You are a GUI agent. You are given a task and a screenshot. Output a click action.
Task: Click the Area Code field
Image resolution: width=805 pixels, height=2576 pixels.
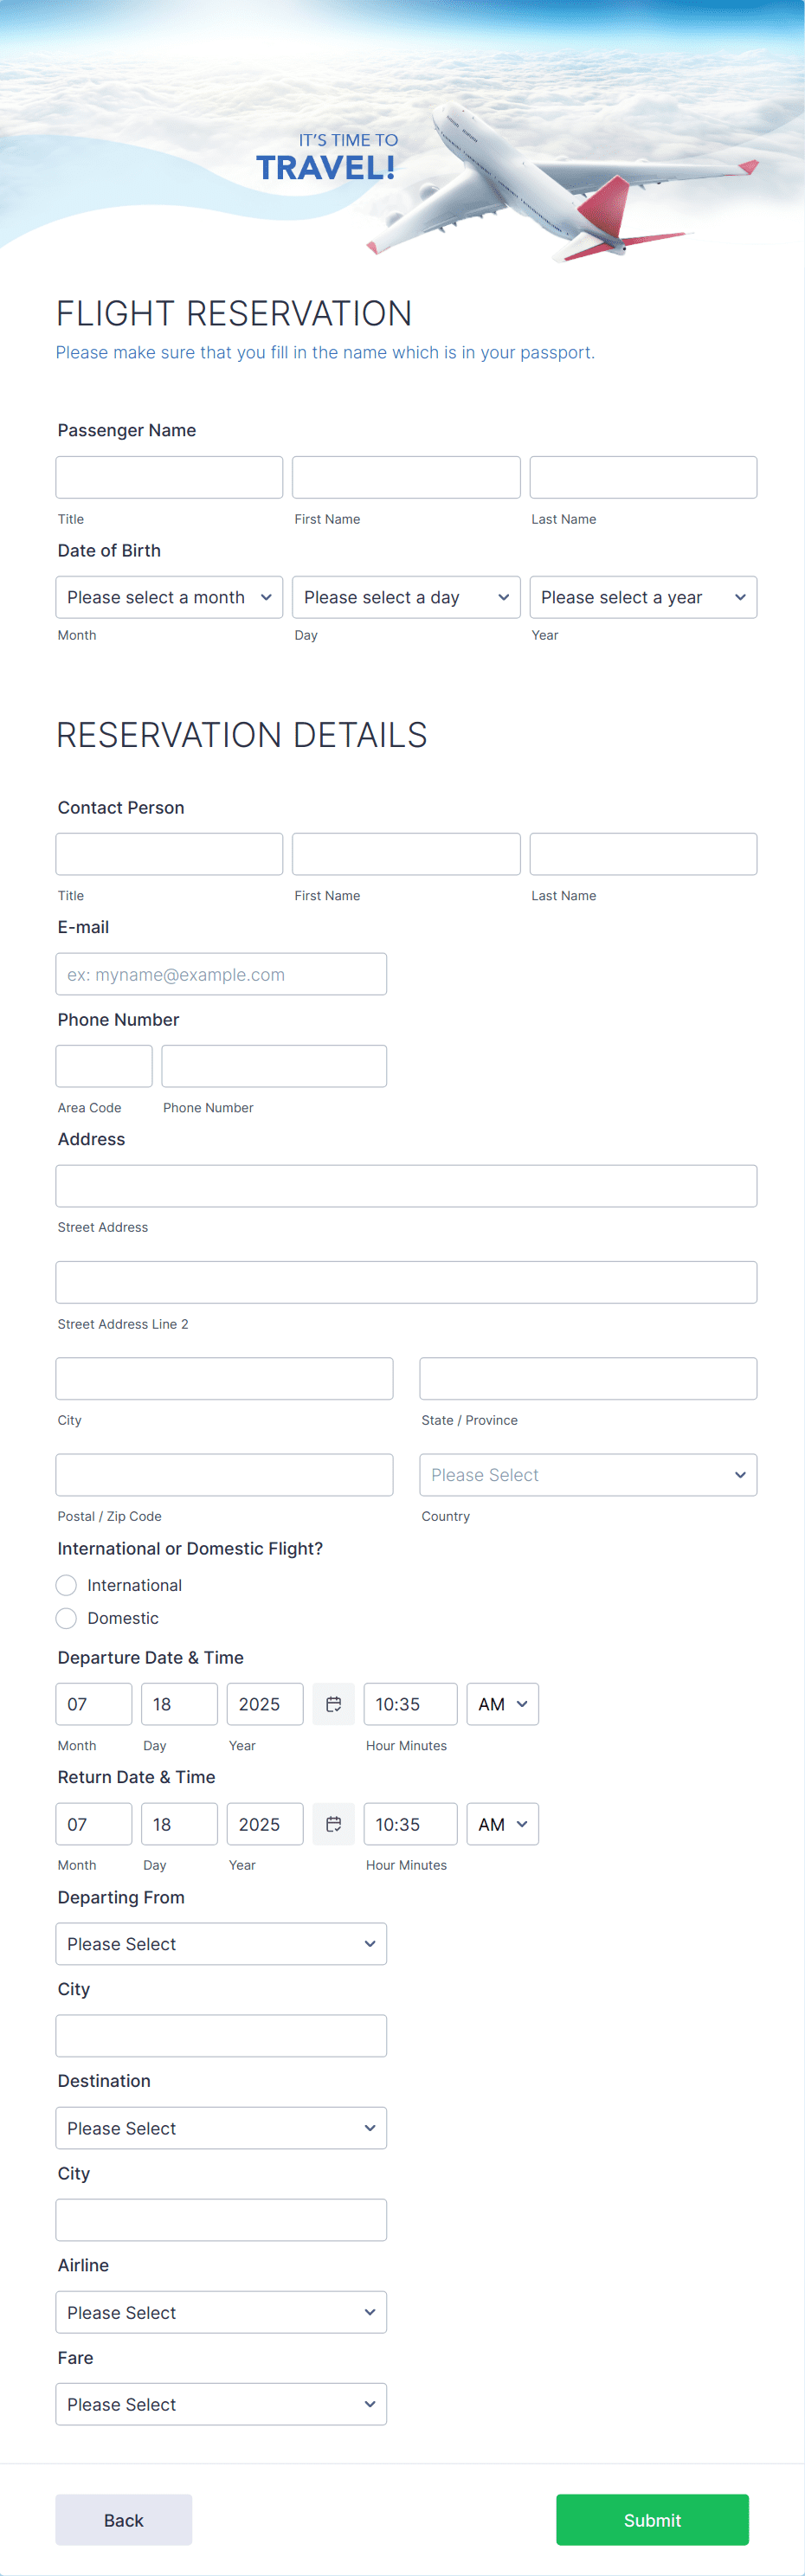coord(104,1065)
